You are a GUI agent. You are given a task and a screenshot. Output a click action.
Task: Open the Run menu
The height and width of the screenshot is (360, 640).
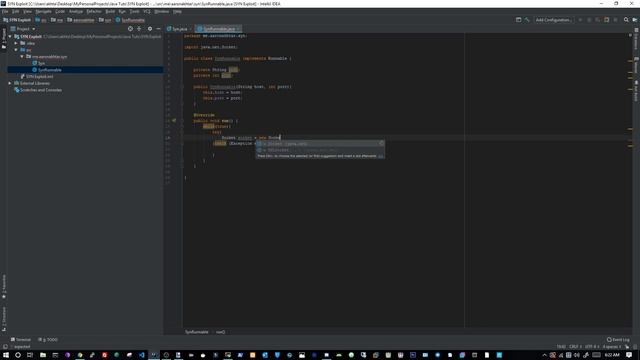coord(122,11)
